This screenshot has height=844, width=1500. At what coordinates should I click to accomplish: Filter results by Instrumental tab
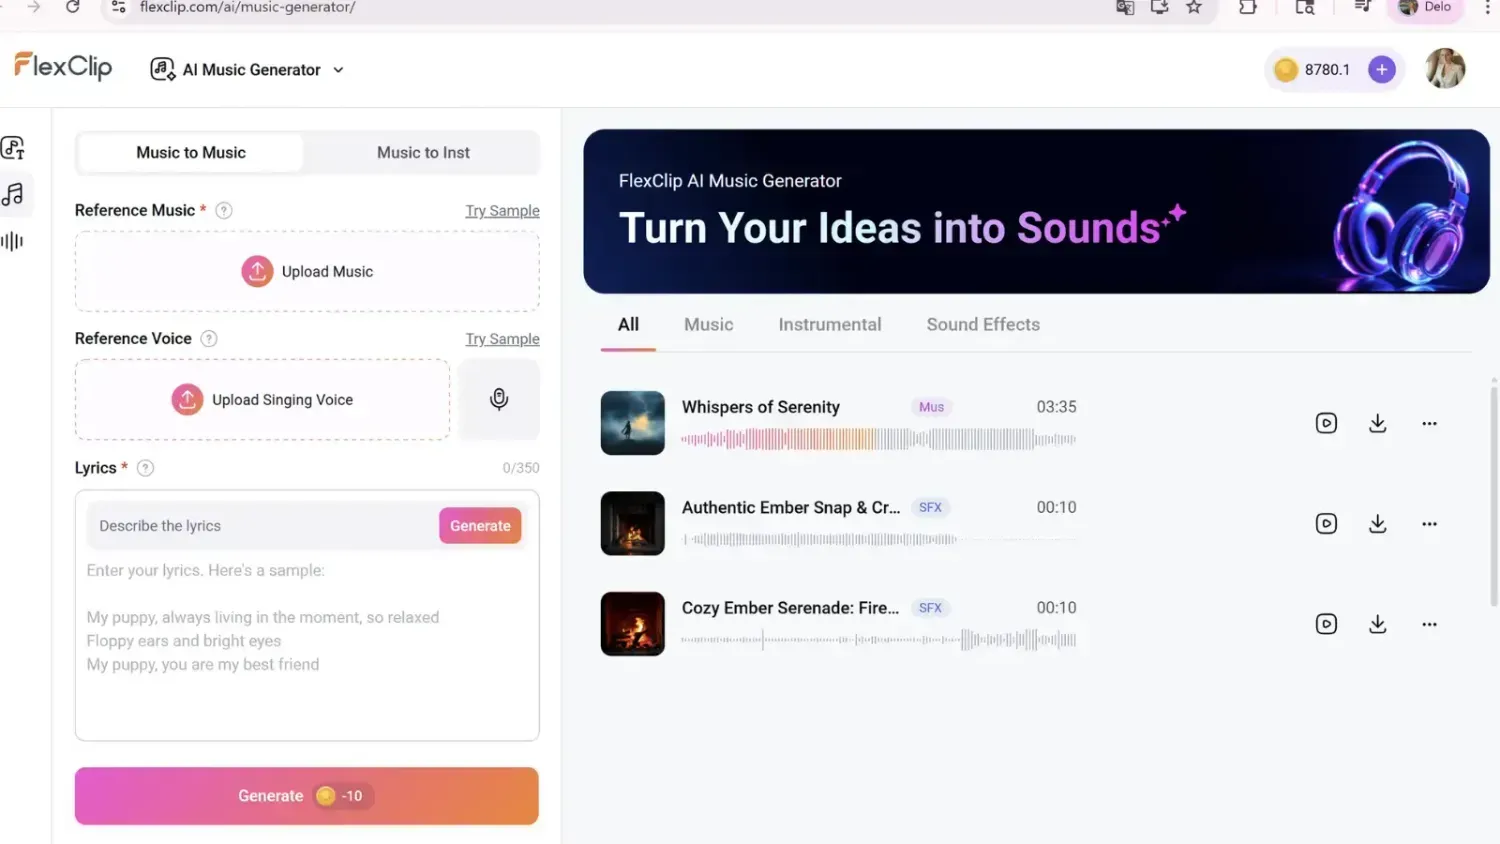[x=829, y=324]
